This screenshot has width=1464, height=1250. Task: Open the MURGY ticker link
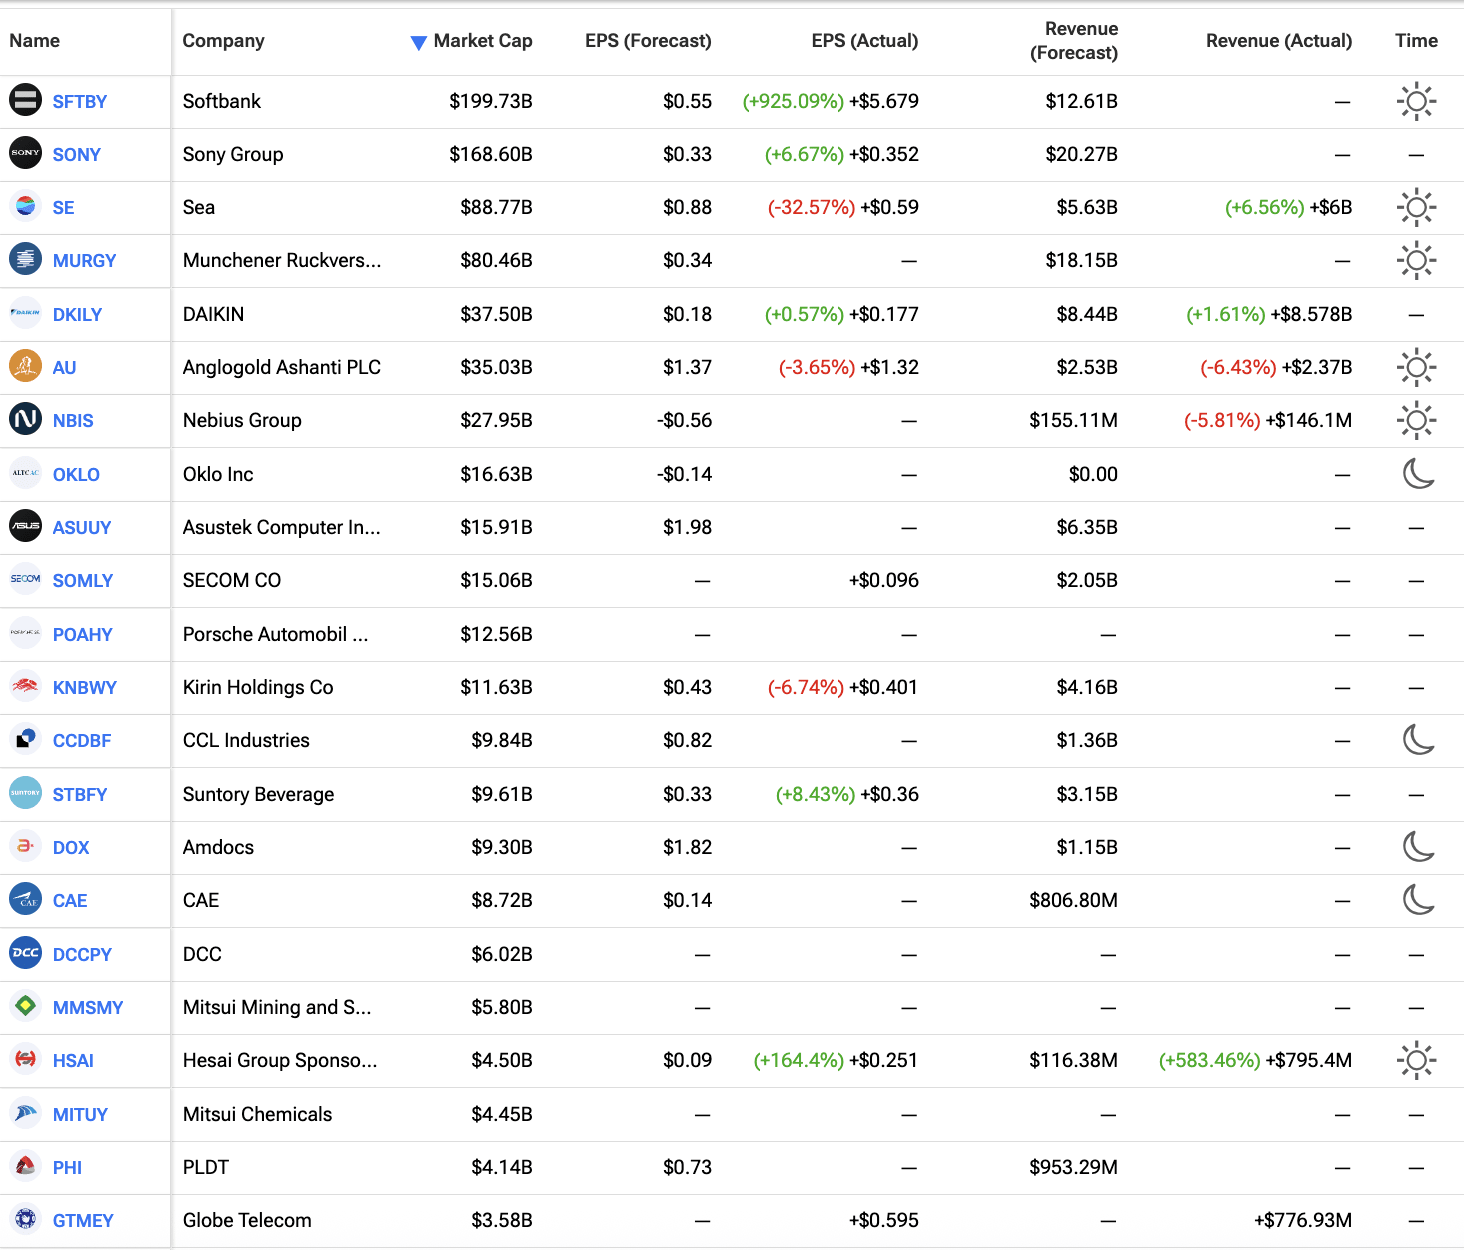[x=84, y=261]
